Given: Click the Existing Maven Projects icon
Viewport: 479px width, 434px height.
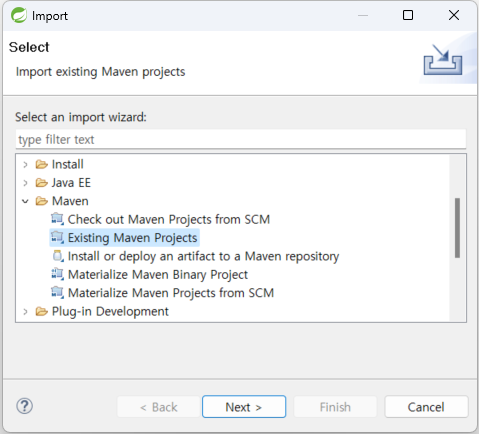Looking at the screenshot, I should pyautogui.click(x=57, y=238).
